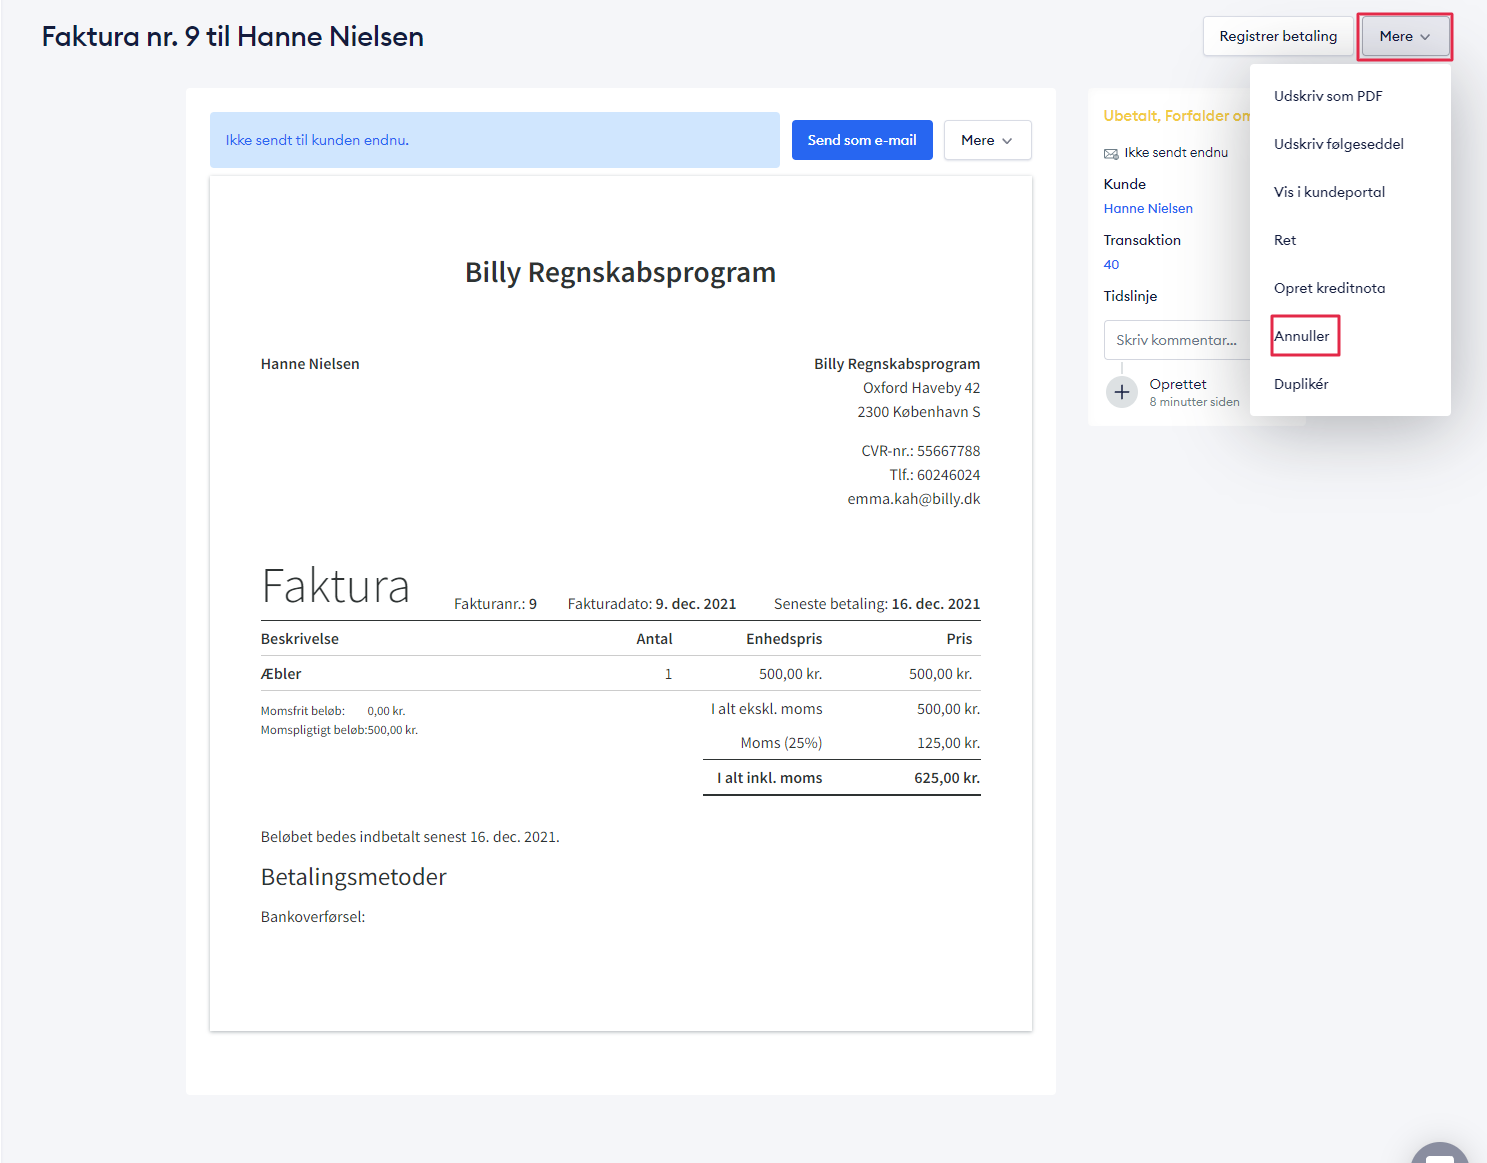The image size is (1487, 1163).
Task: Click the Enhedspris column header
Action: click(x=784, y=639)
